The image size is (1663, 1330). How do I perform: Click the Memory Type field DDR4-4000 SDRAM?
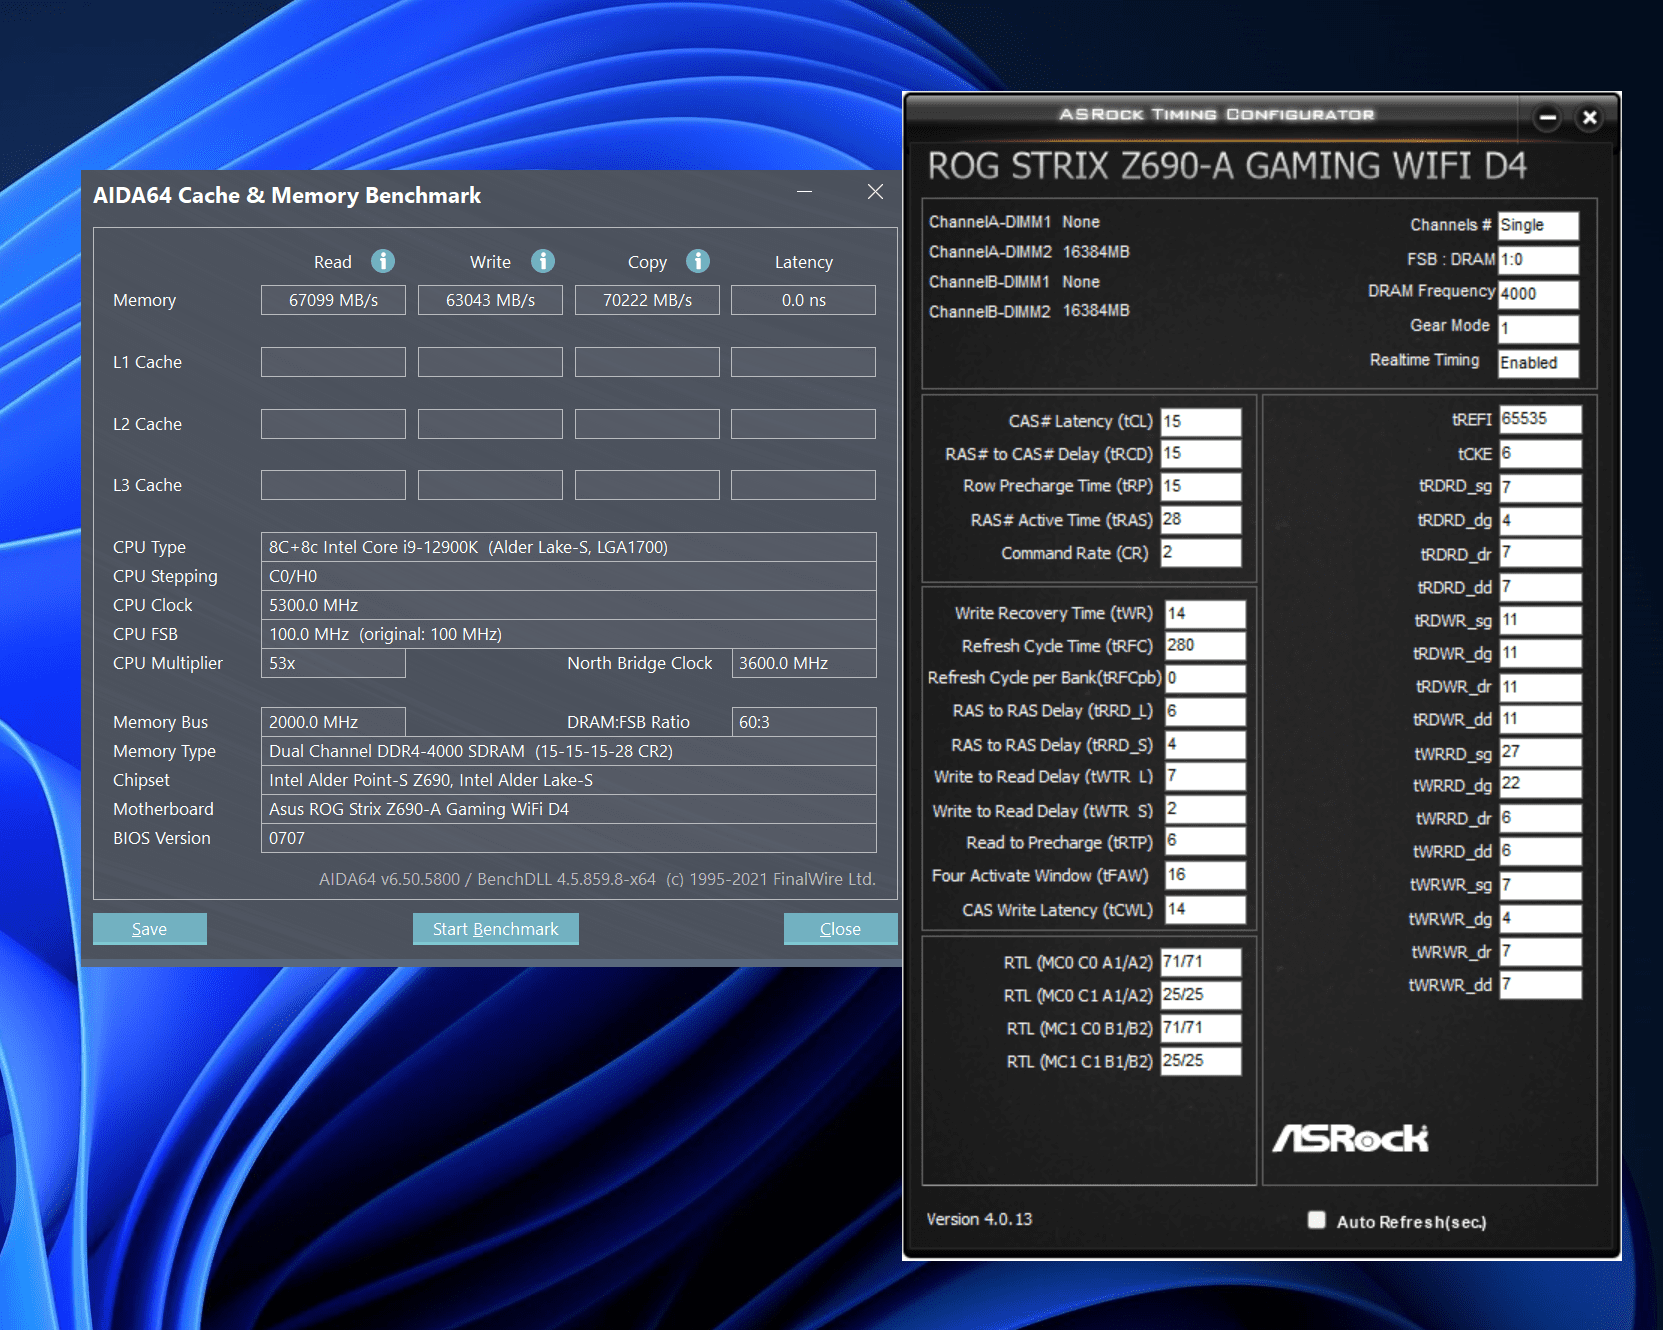[x=568, y=751]
